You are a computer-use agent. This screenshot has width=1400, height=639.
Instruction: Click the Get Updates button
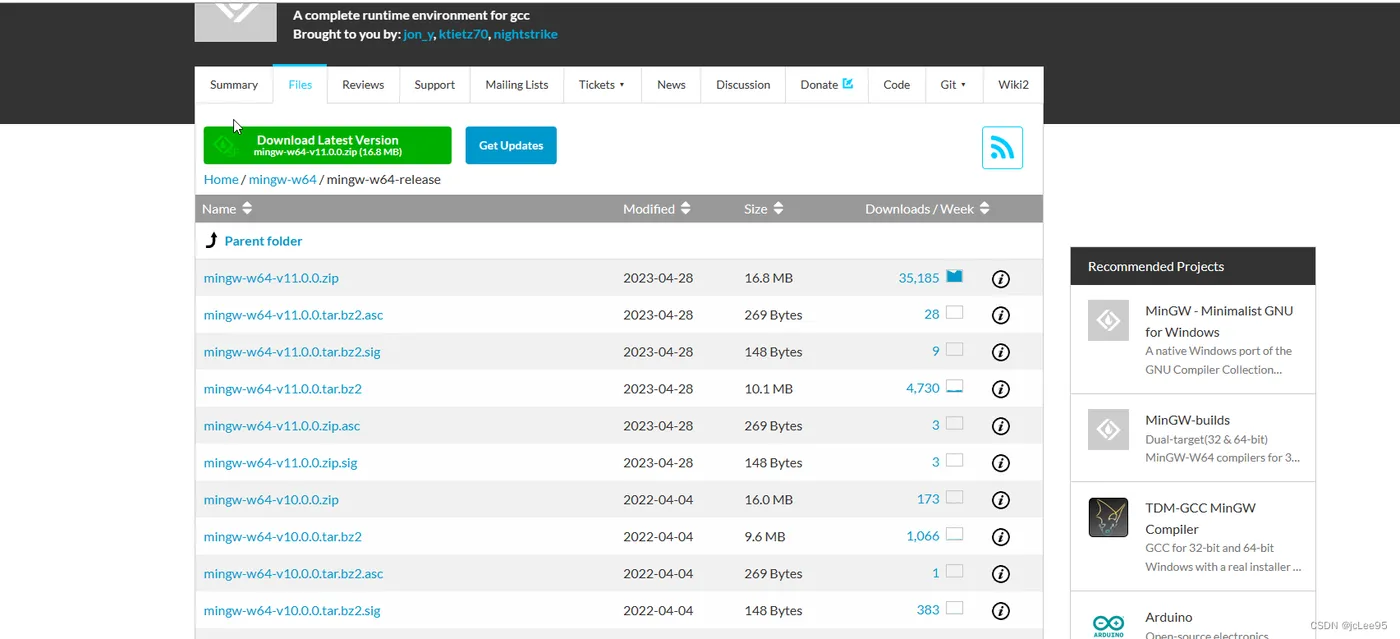coord(511,145)
